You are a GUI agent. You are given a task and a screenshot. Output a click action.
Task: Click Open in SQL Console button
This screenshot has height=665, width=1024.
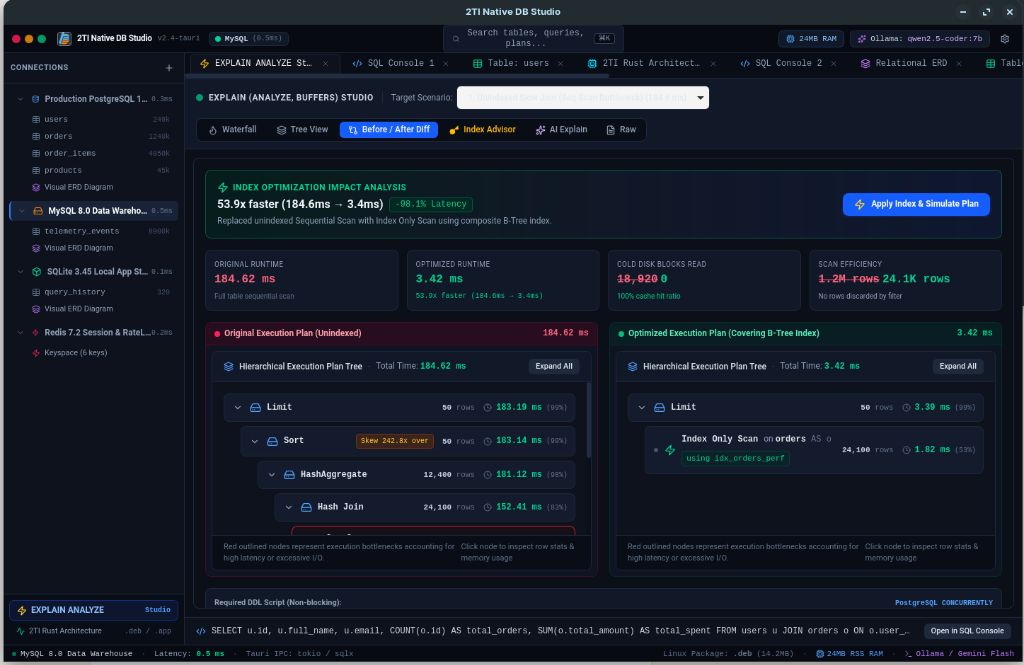[967, 631]
